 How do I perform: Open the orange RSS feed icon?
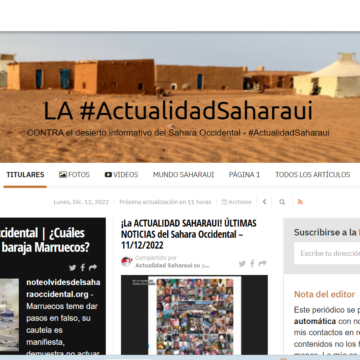click(x=300, y=202)
